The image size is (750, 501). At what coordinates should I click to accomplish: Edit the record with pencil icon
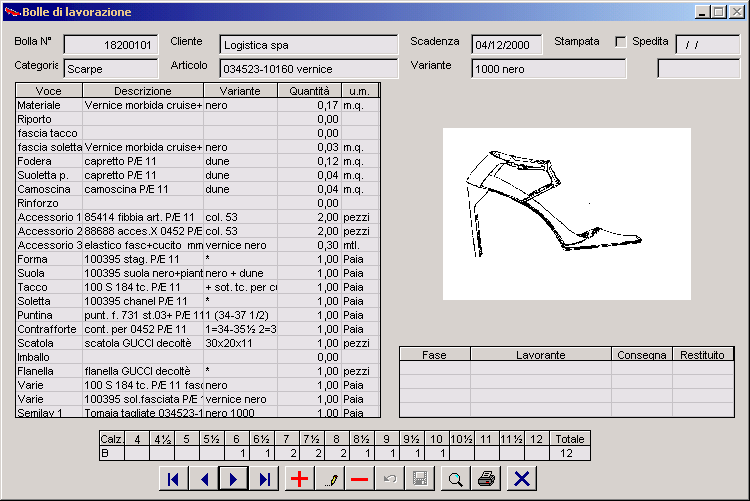pyautogui.click(x=330, y=479)
